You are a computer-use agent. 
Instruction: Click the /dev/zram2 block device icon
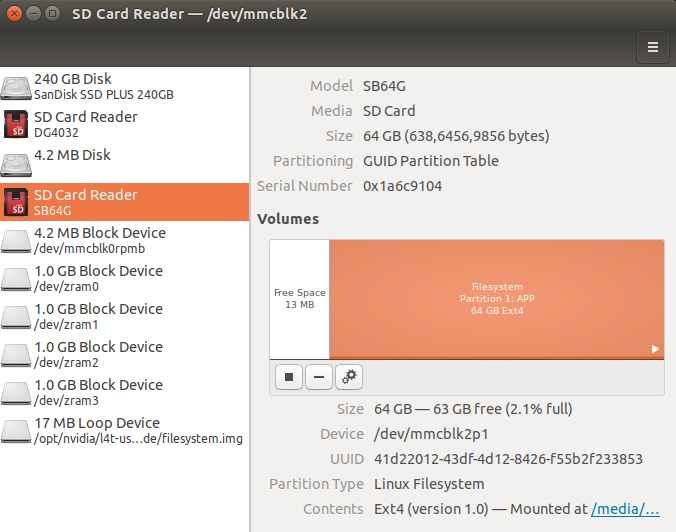[x=16, y=354]
